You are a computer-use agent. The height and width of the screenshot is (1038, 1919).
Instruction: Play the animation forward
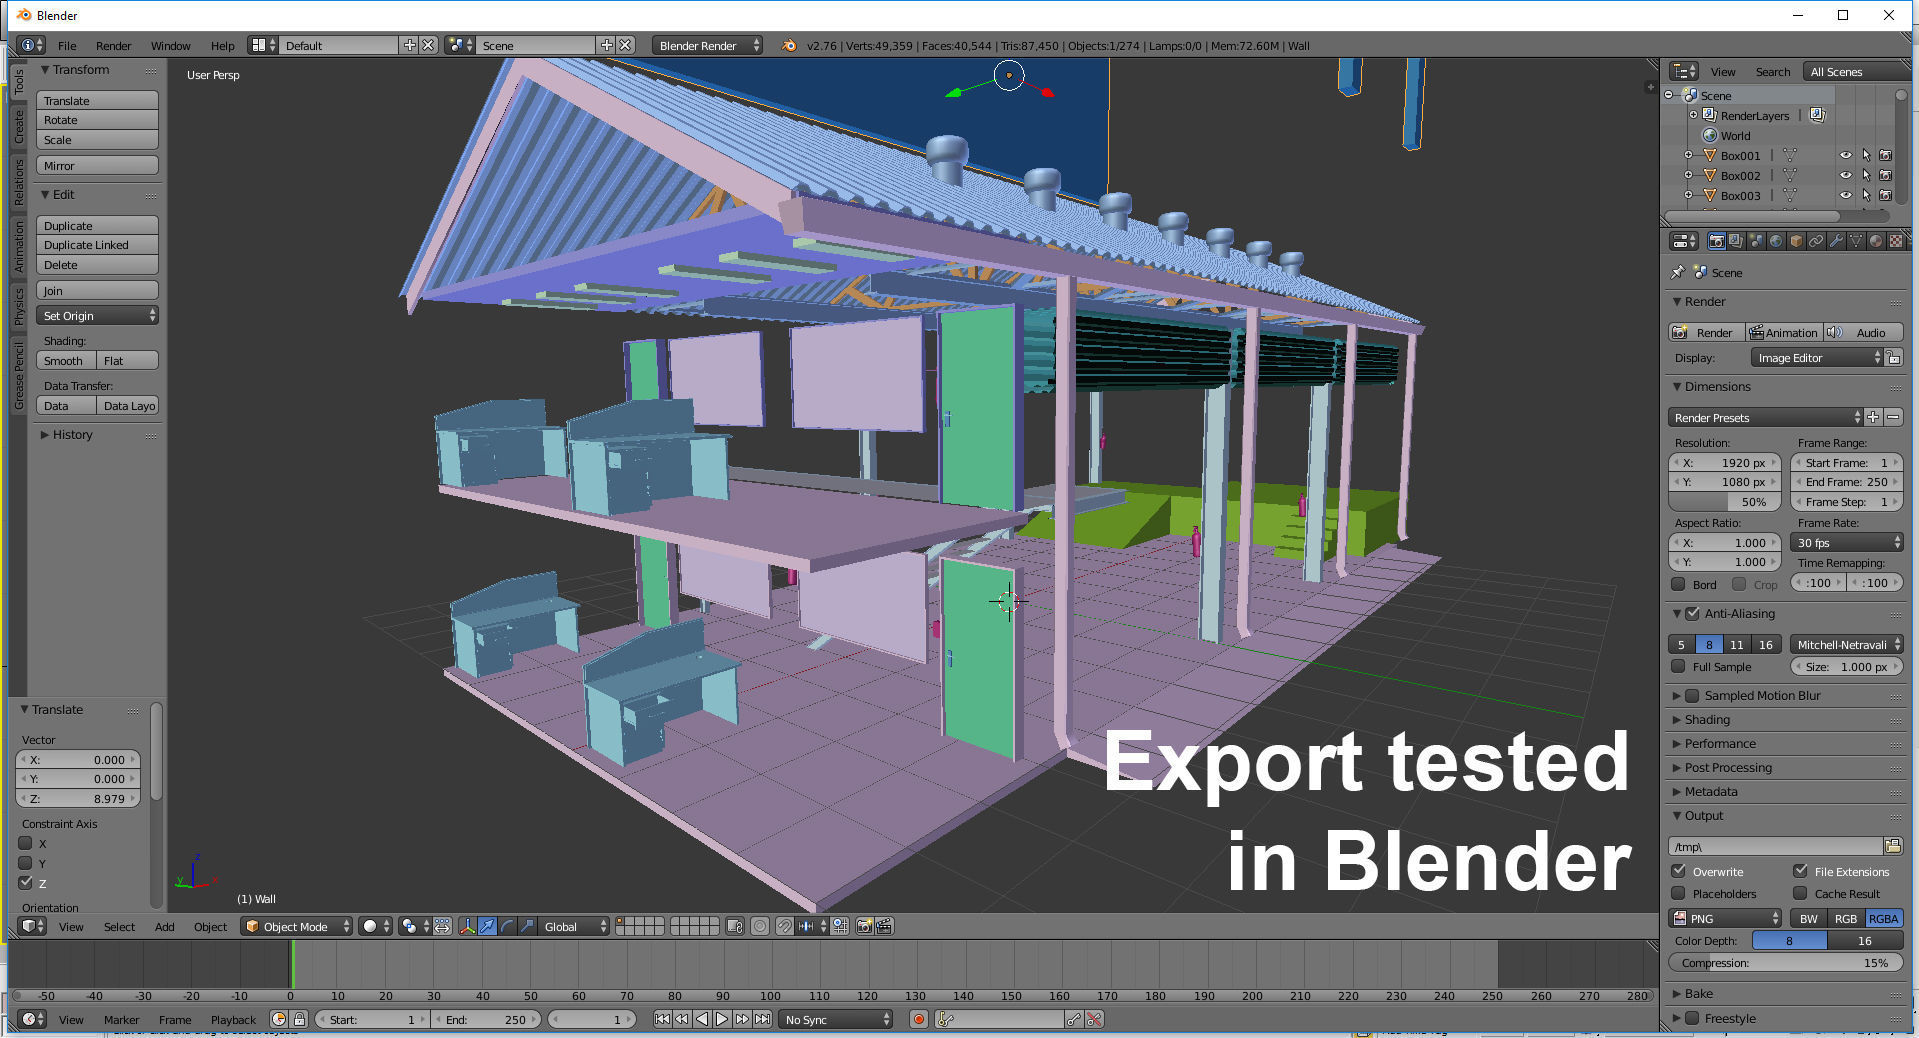click(x=722, y=1019)
